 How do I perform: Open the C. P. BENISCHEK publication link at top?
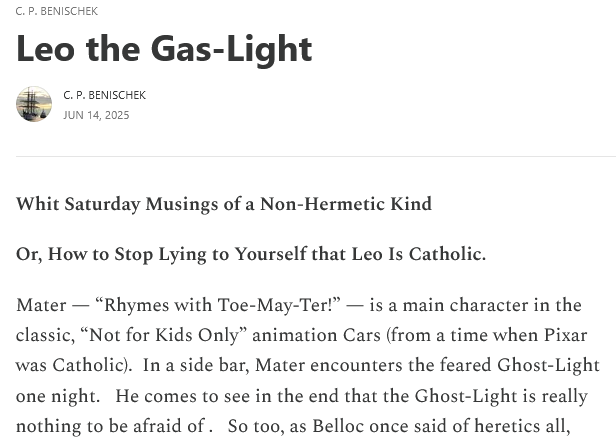coord(57,11)
